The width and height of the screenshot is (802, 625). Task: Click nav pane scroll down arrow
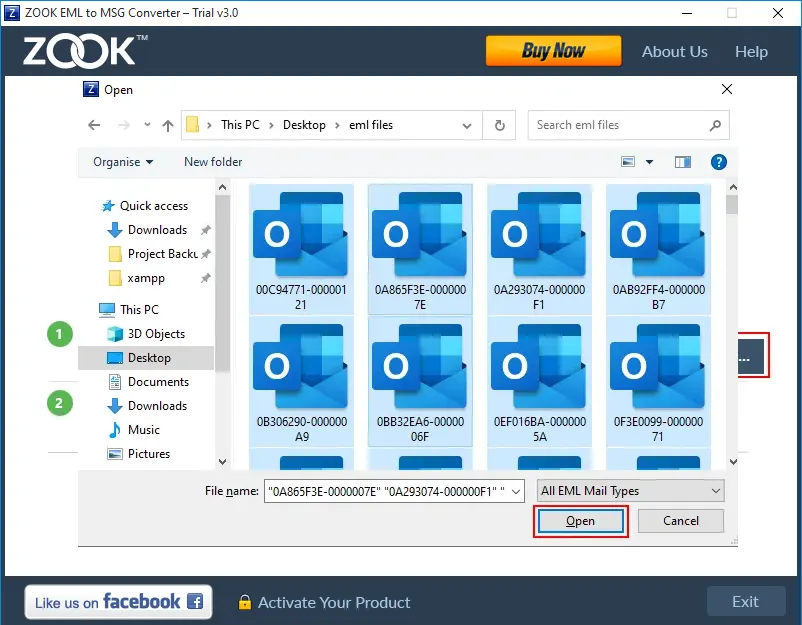tap(222, 462)
